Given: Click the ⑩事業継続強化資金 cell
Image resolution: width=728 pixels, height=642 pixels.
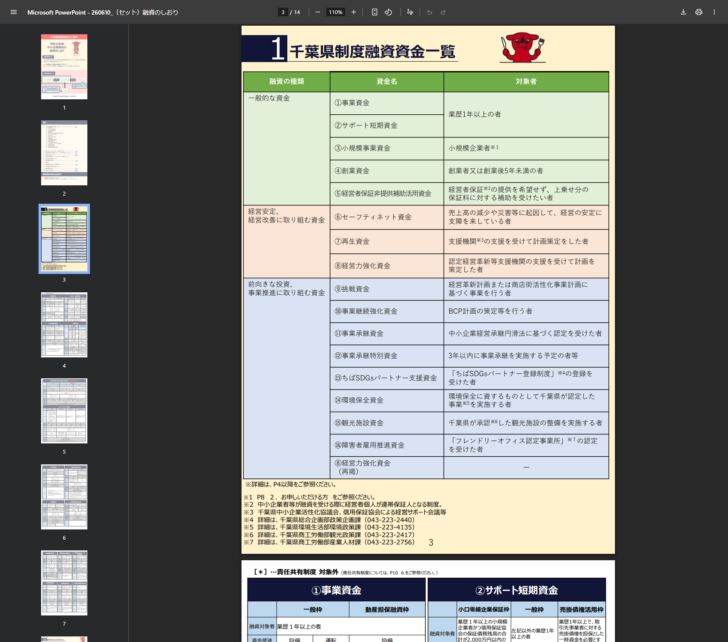Looking at the screenshot, I should click(387, 311).
